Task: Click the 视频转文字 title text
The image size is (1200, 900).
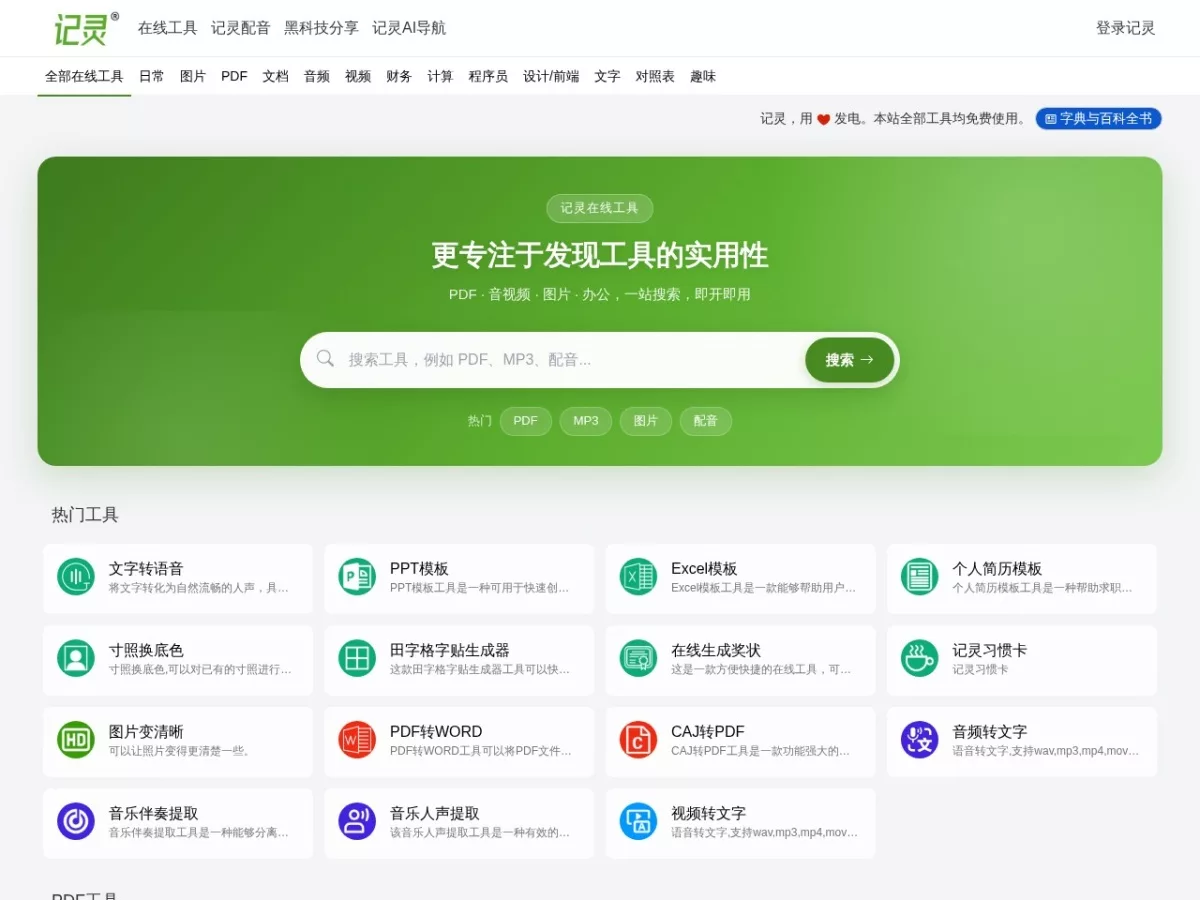Action: coord(708,813)
